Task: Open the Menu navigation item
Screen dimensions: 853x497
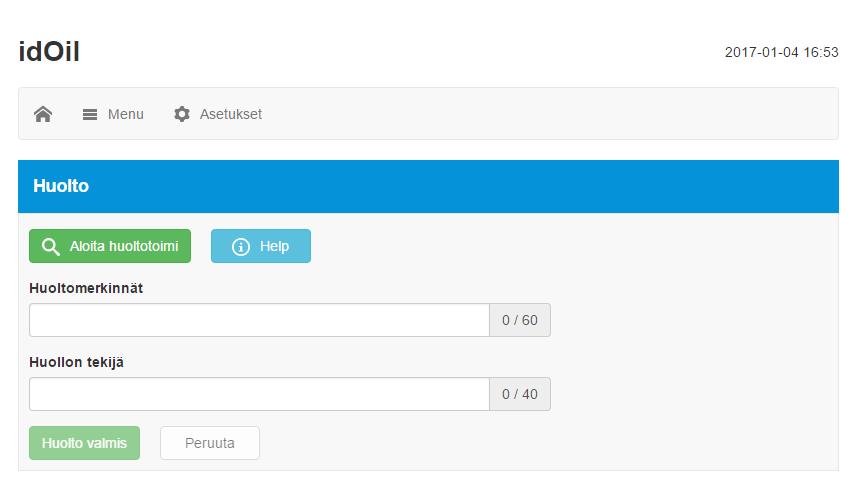Action: tap(113, 114)
